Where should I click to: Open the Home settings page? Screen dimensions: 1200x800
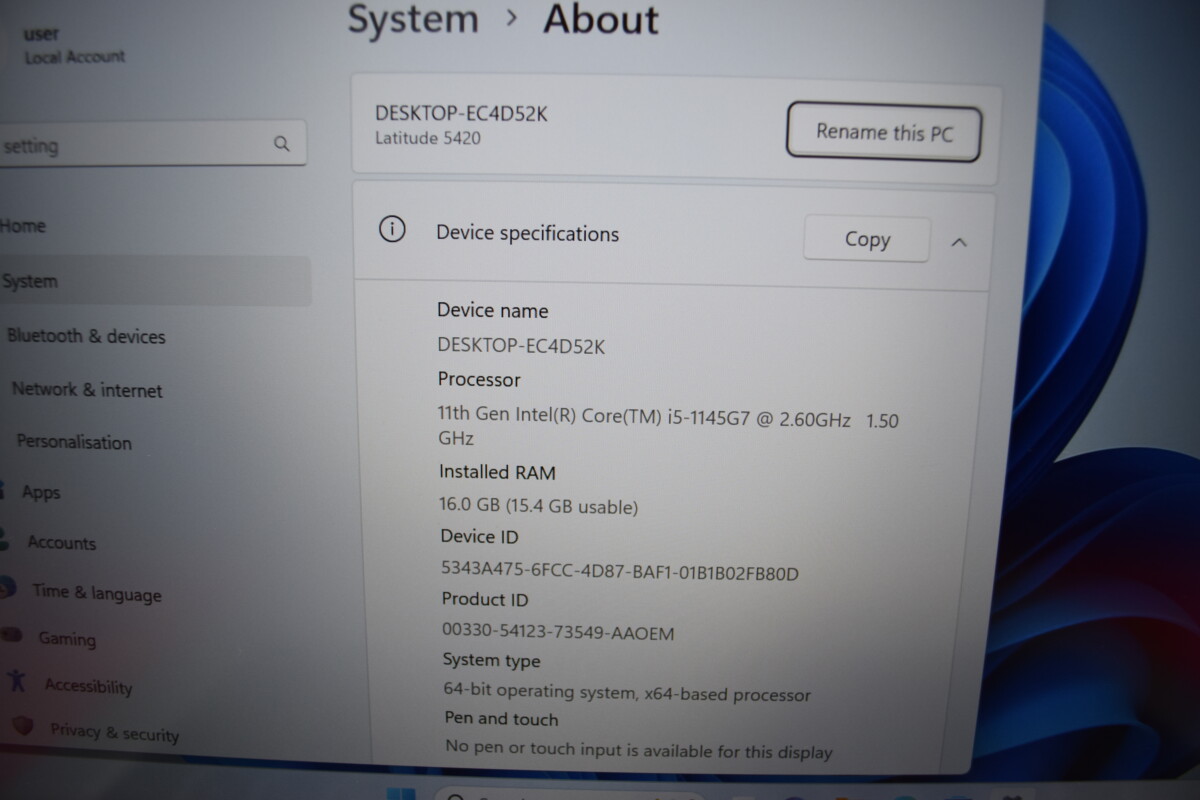pos(23,226)
